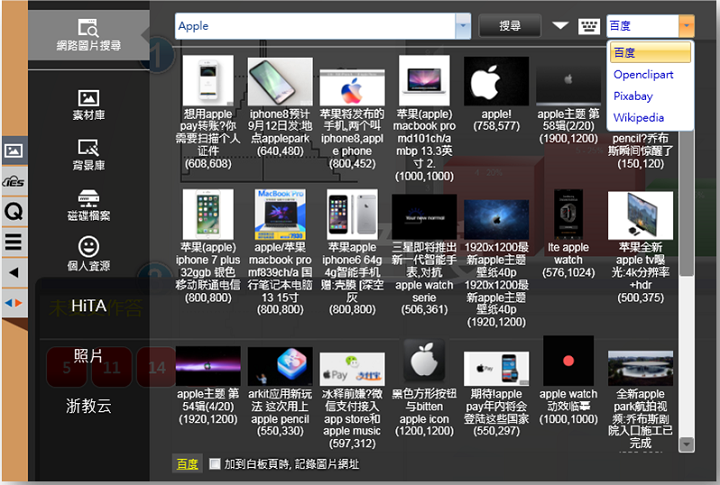720x485 pixels.
Task: Select 百度 in the source list
Action: tap(650, 52)
